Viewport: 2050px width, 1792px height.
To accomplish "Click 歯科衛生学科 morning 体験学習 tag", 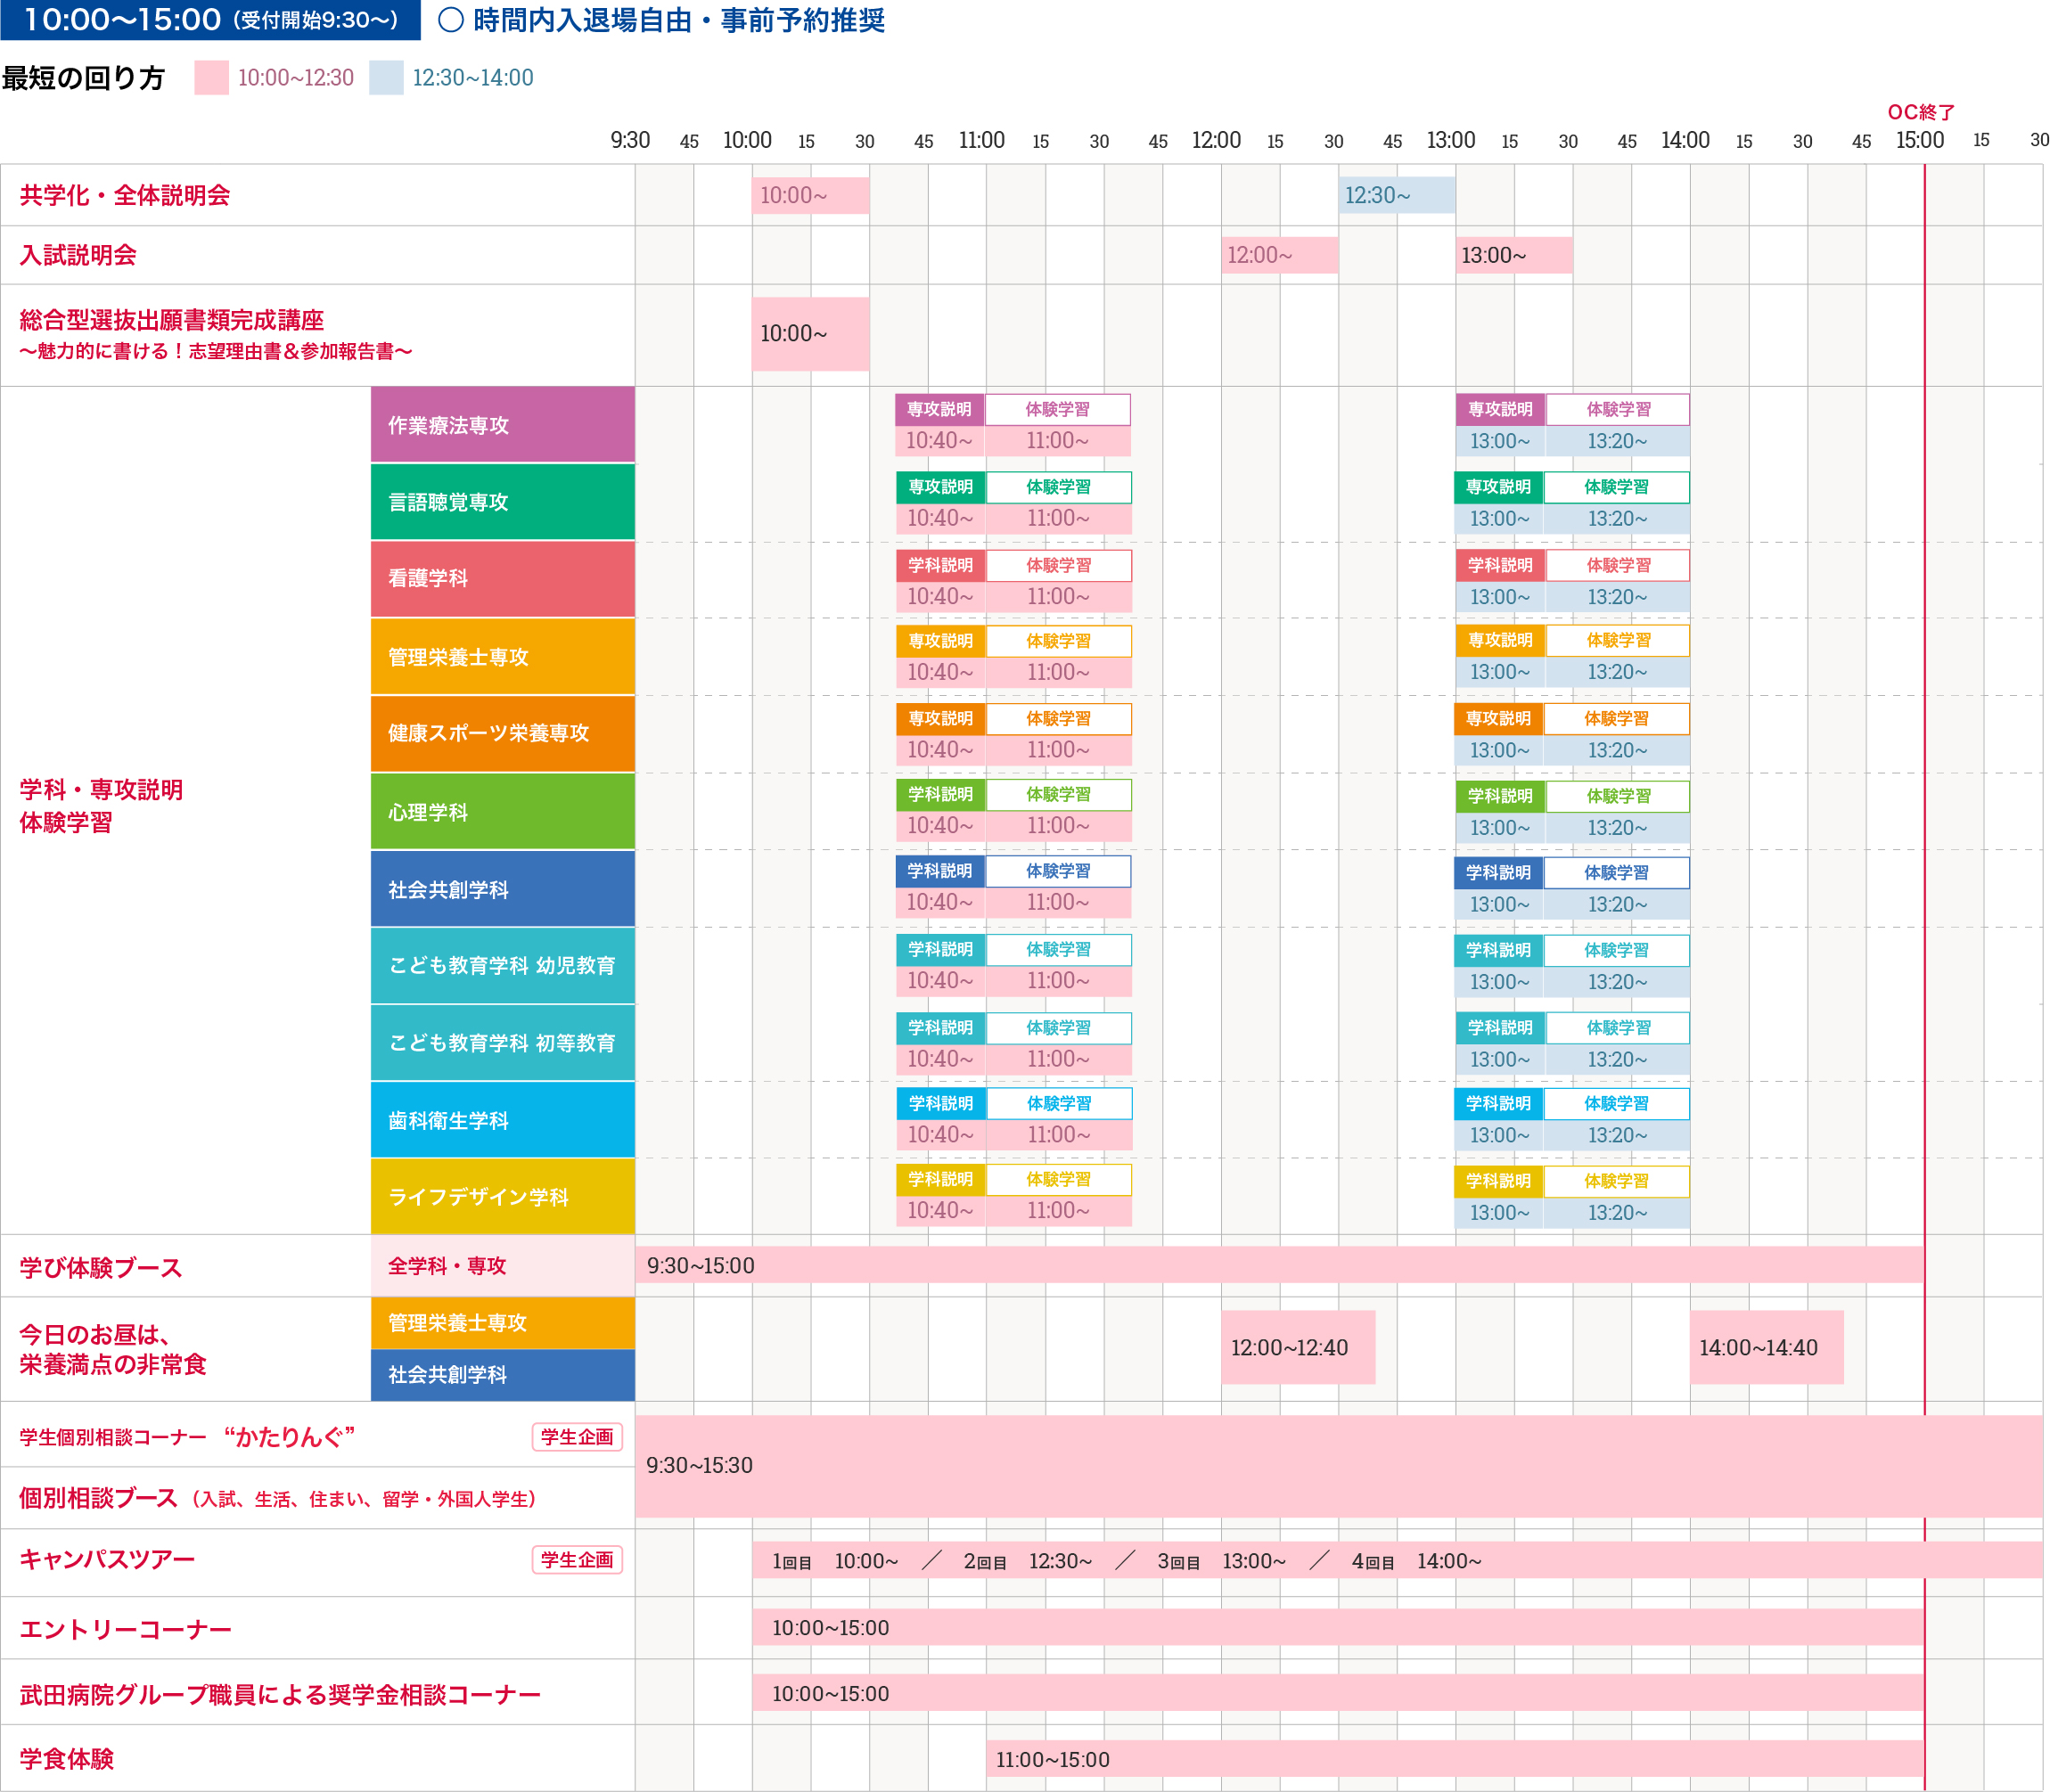I will coord(1059,1103).
